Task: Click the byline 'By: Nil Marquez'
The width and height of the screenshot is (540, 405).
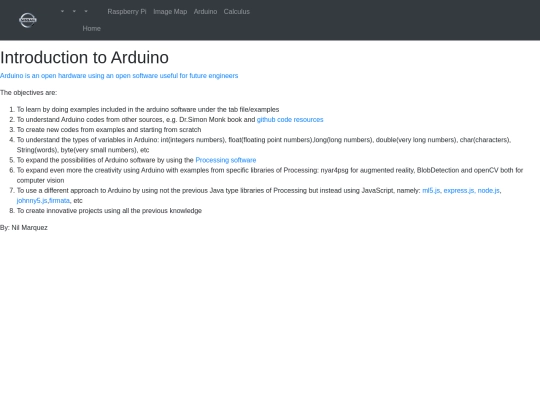Action: (24, 228)
